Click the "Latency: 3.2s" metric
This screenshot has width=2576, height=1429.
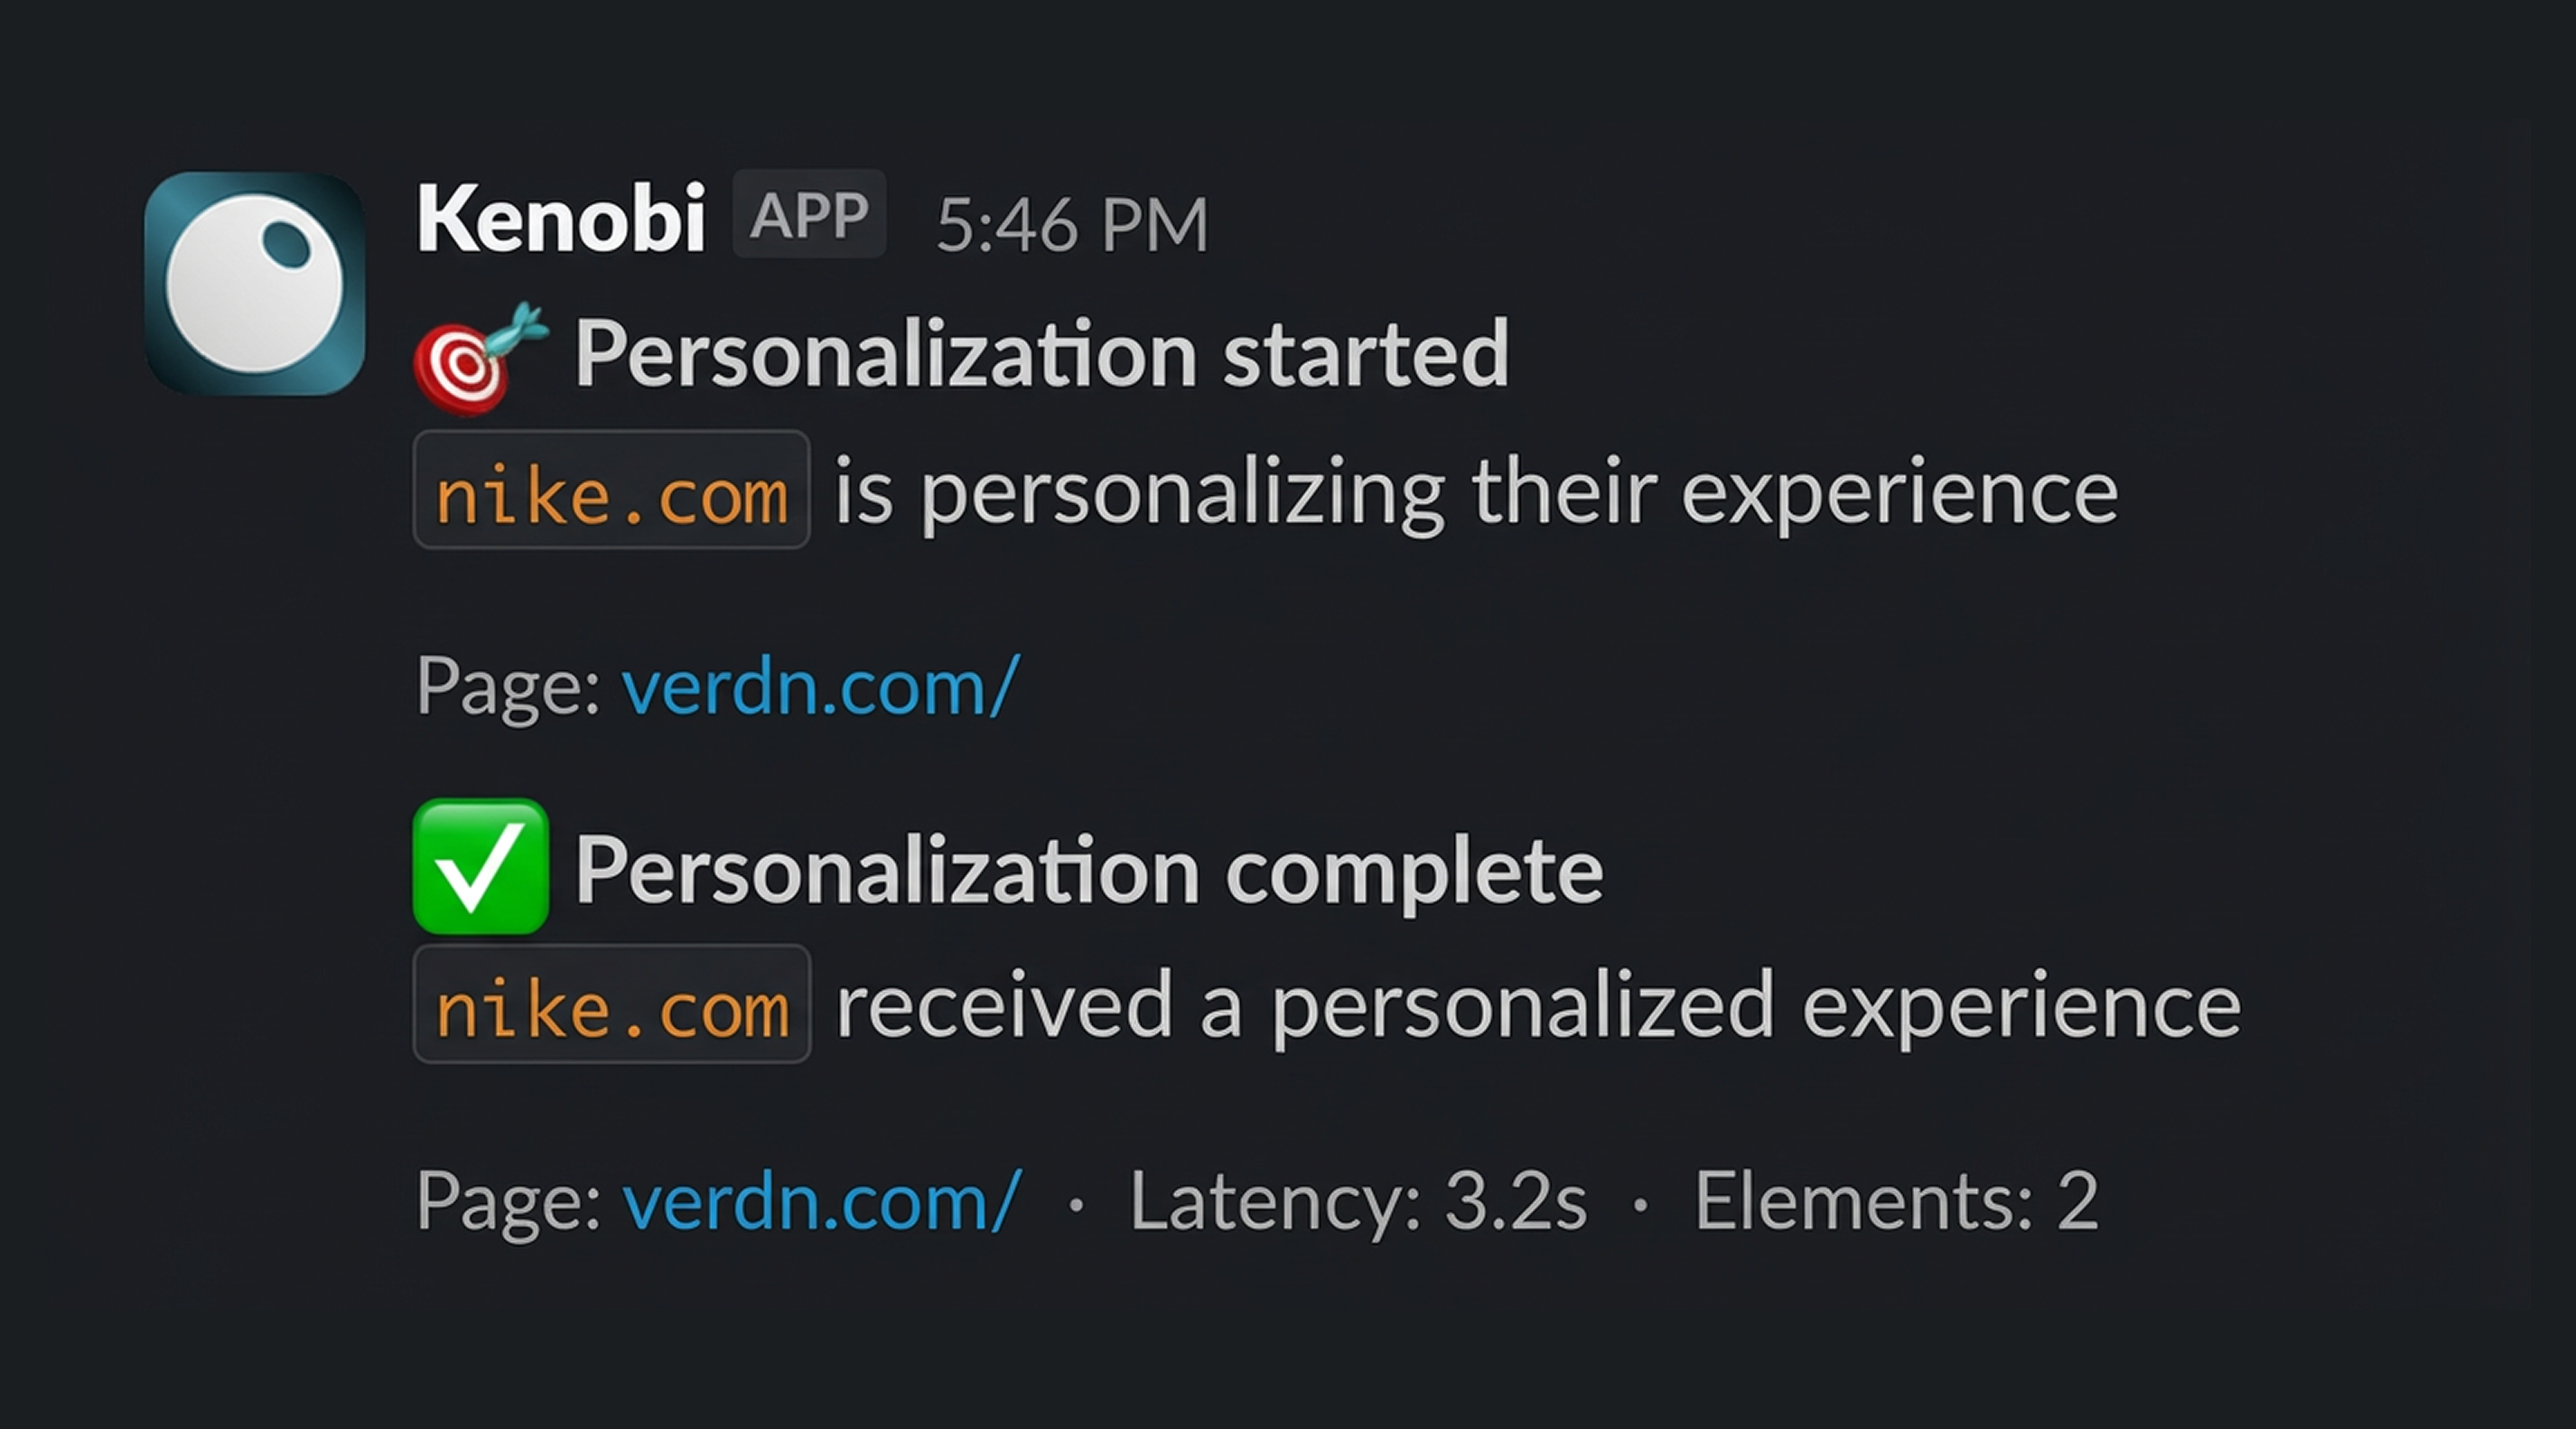(x=1358, y=1200)
